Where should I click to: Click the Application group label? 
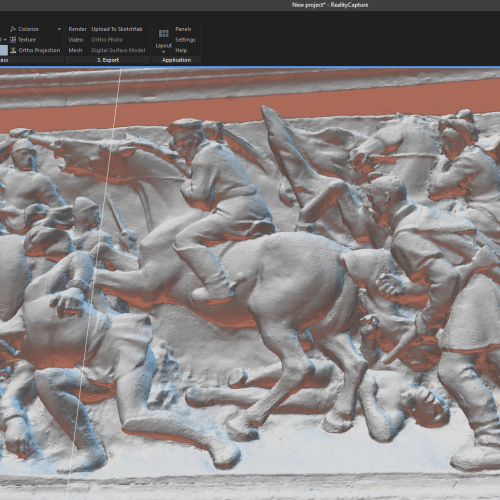click(x=176, y=60)
